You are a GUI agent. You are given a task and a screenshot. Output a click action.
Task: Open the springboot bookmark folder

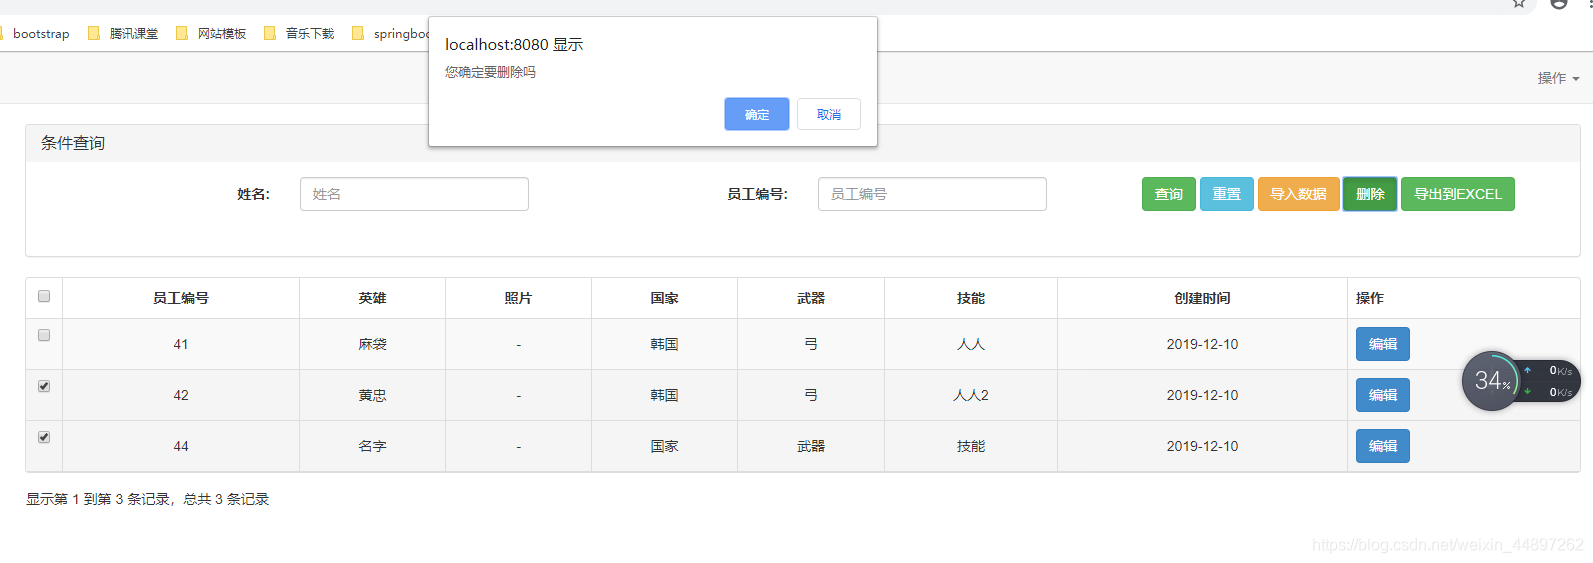click(390, 33)
